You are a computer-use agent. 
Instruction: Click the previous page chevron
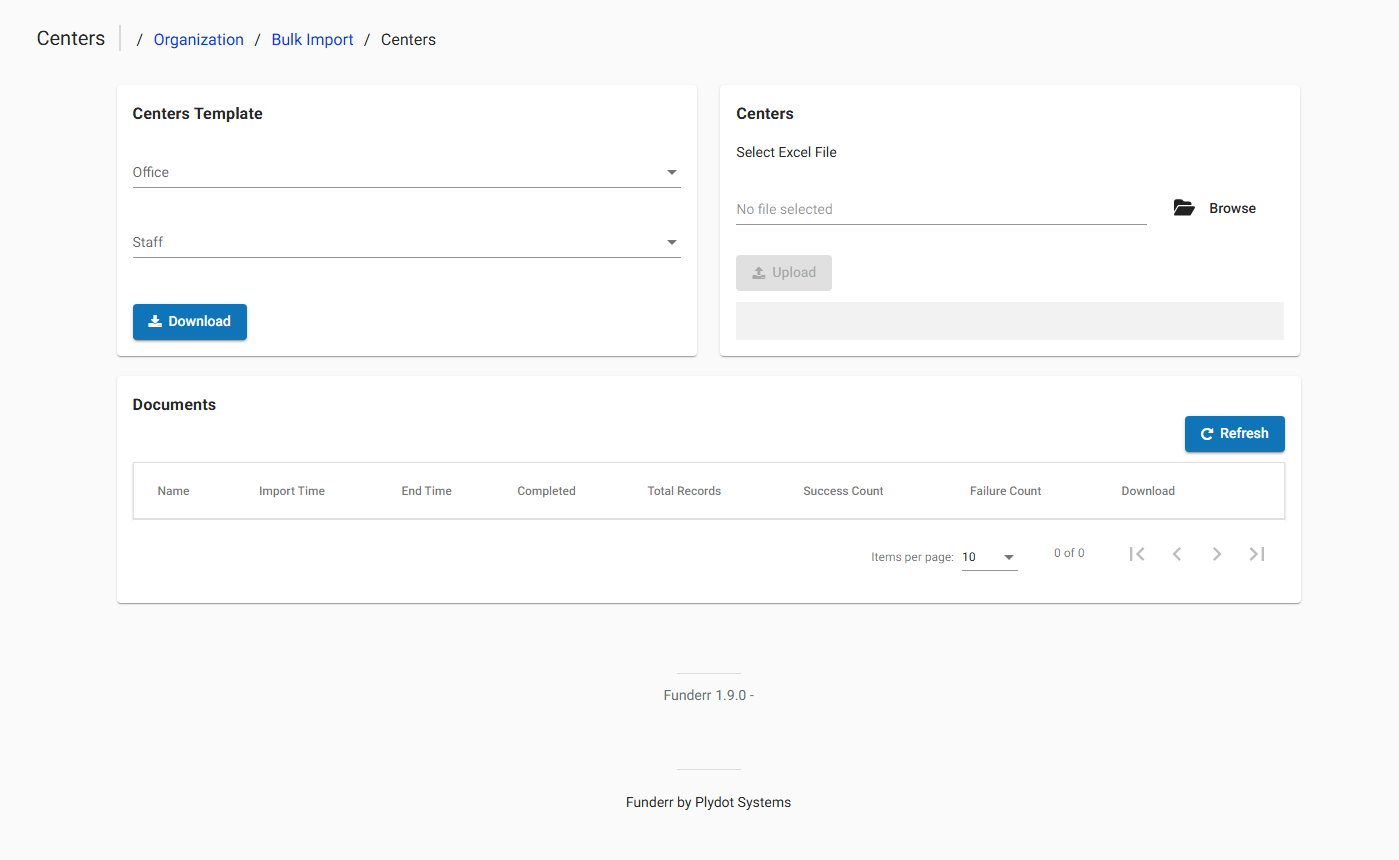coord(1177,553)
